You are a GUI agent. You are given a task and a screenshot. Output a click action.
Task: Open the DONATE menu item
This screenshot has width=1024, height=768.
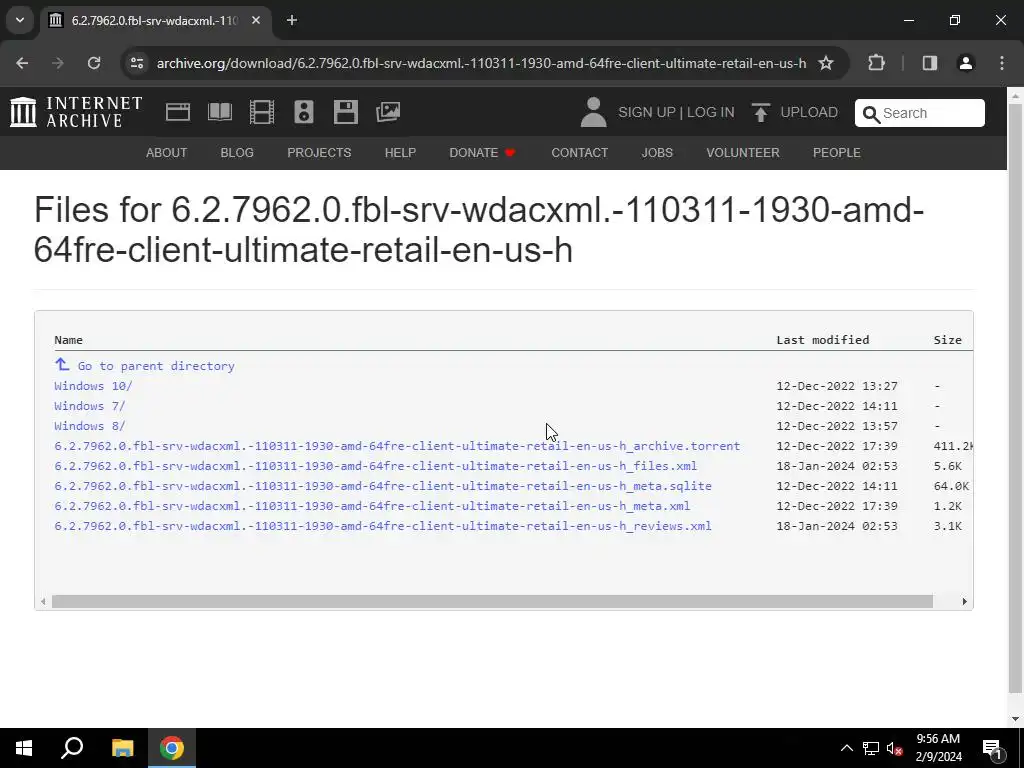[x=482, y=153]
